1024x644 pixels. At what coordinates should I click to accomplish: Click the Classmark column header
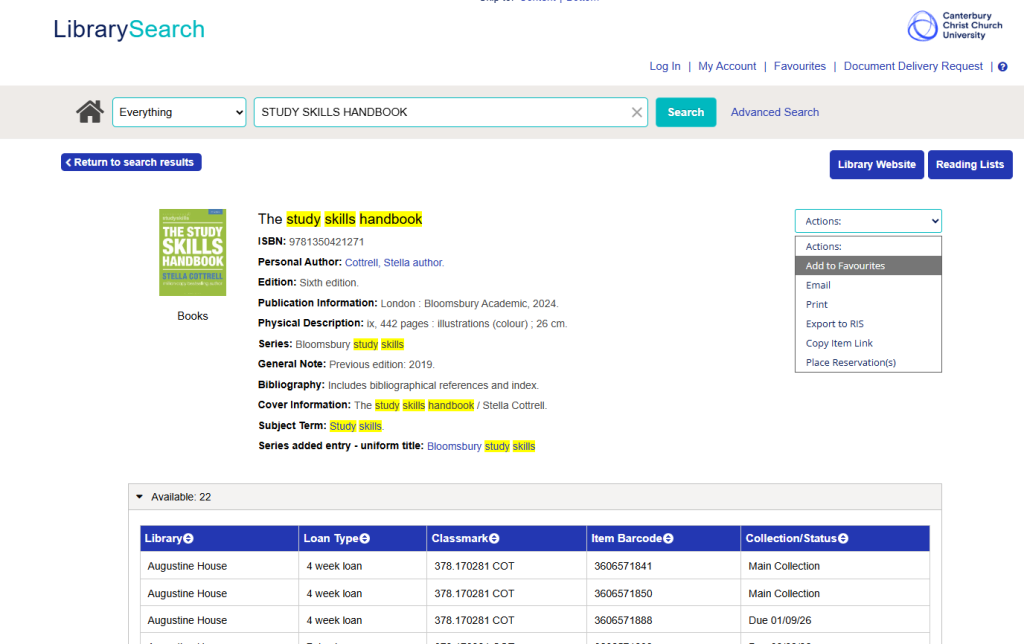(x=506, y=538)
